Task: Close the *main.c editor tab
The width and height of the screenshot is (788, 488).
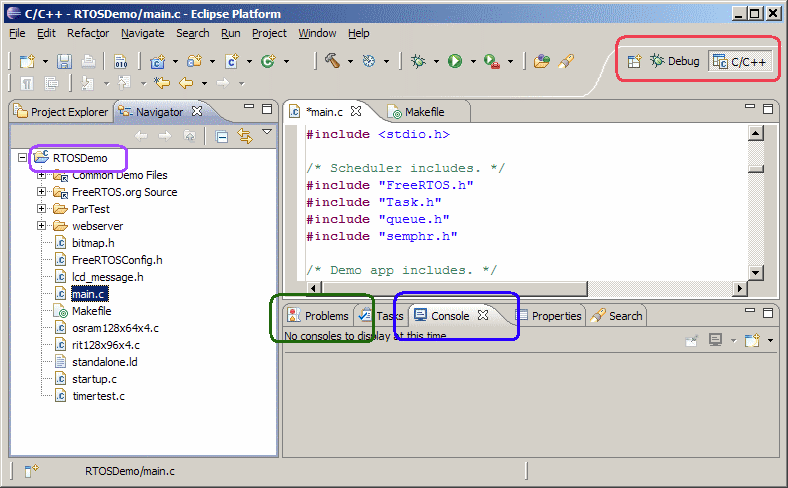Action: pos(356,111)
